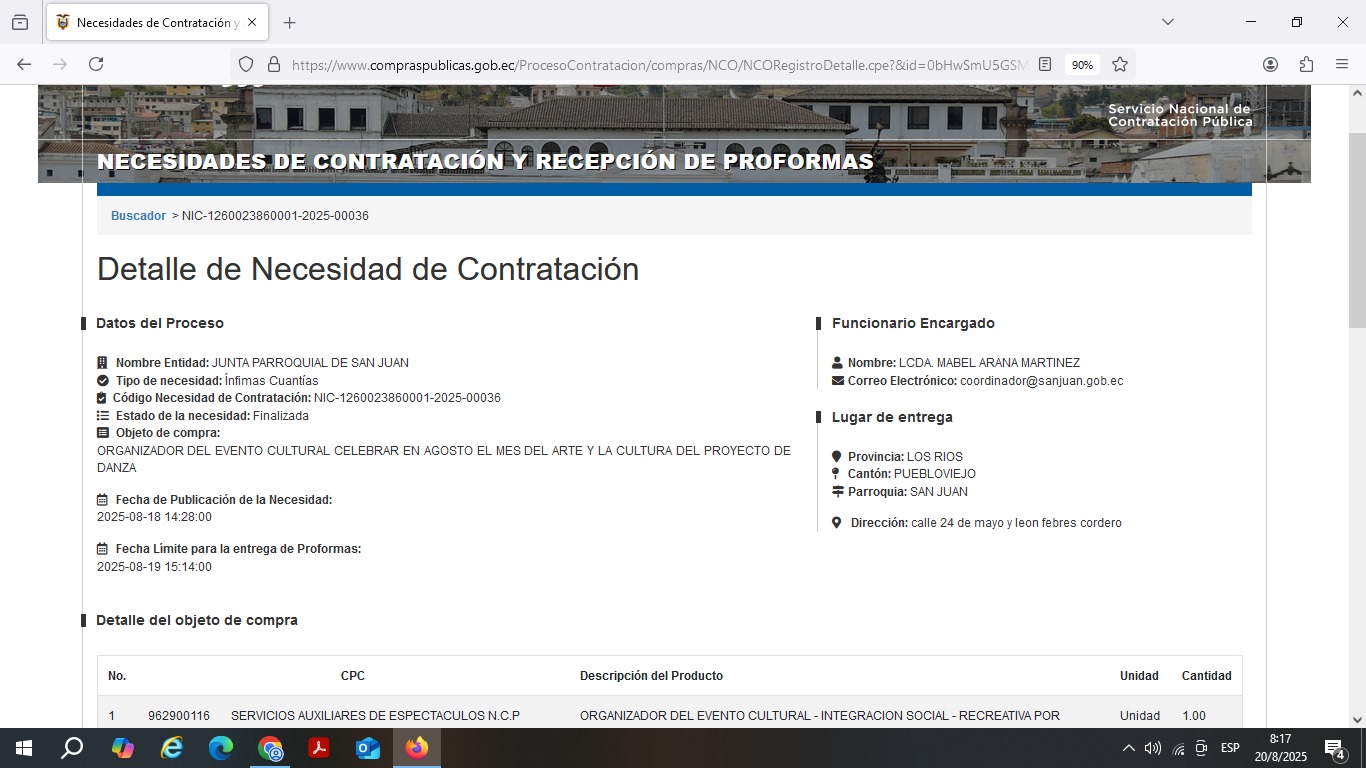Open the tracking protection shield panel
This screenshot has width=1366, height=768.
[x=246, y=64]
